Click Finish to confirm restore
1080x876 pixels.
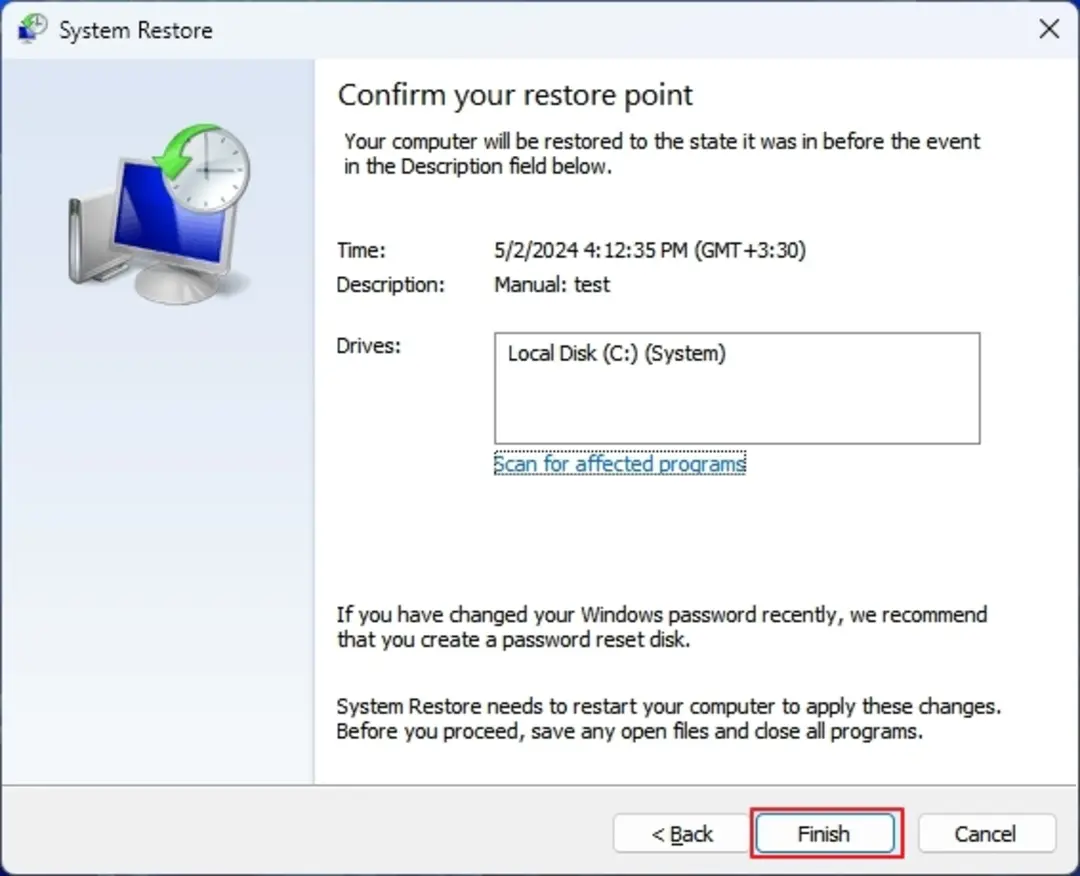[824, 833]
